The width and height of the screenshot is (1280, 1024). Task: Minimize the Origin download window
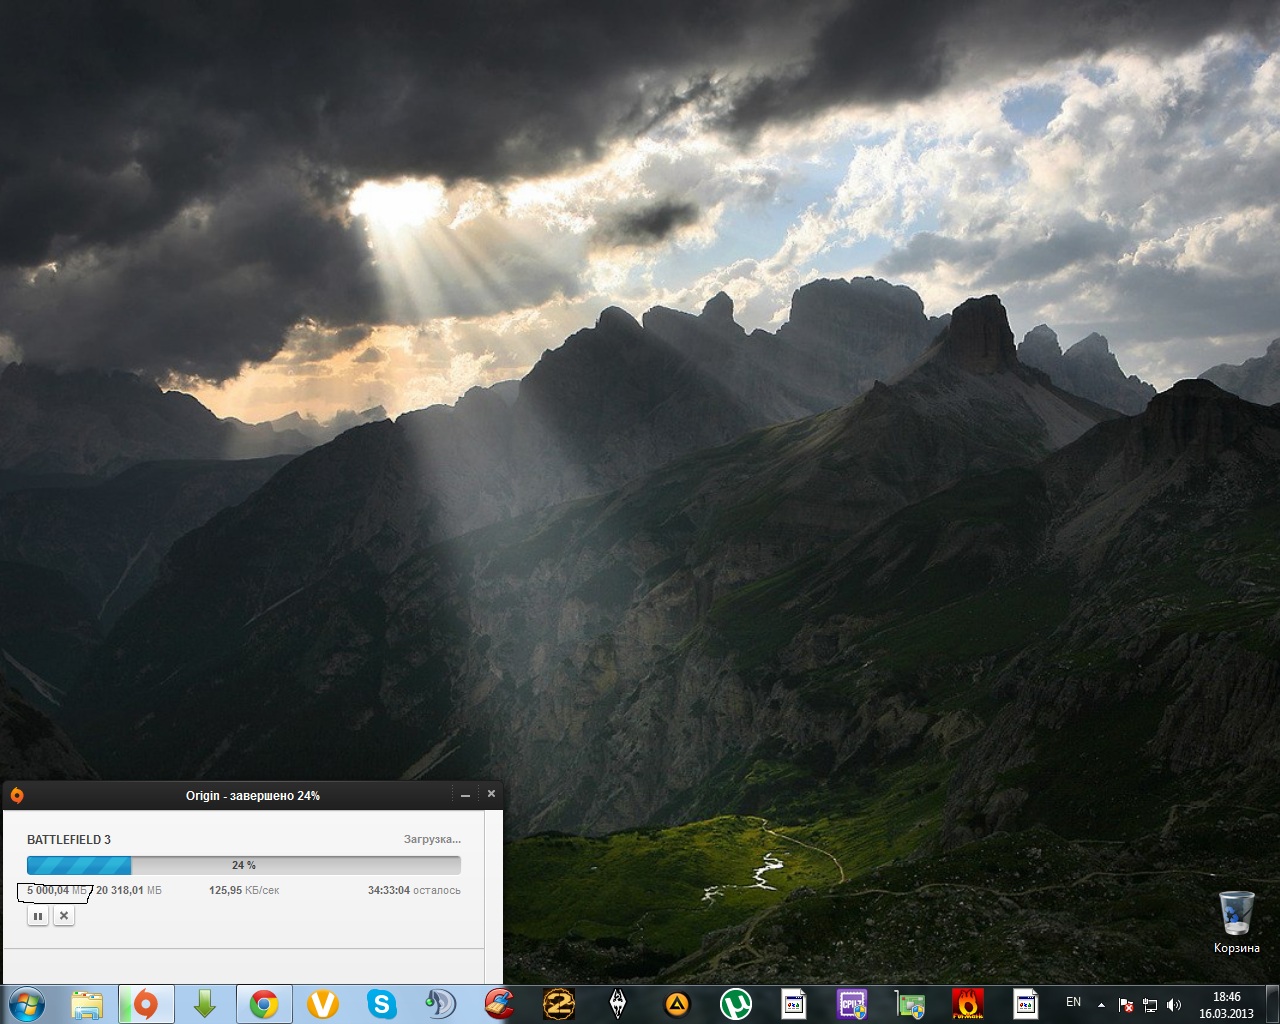point(465,795)
